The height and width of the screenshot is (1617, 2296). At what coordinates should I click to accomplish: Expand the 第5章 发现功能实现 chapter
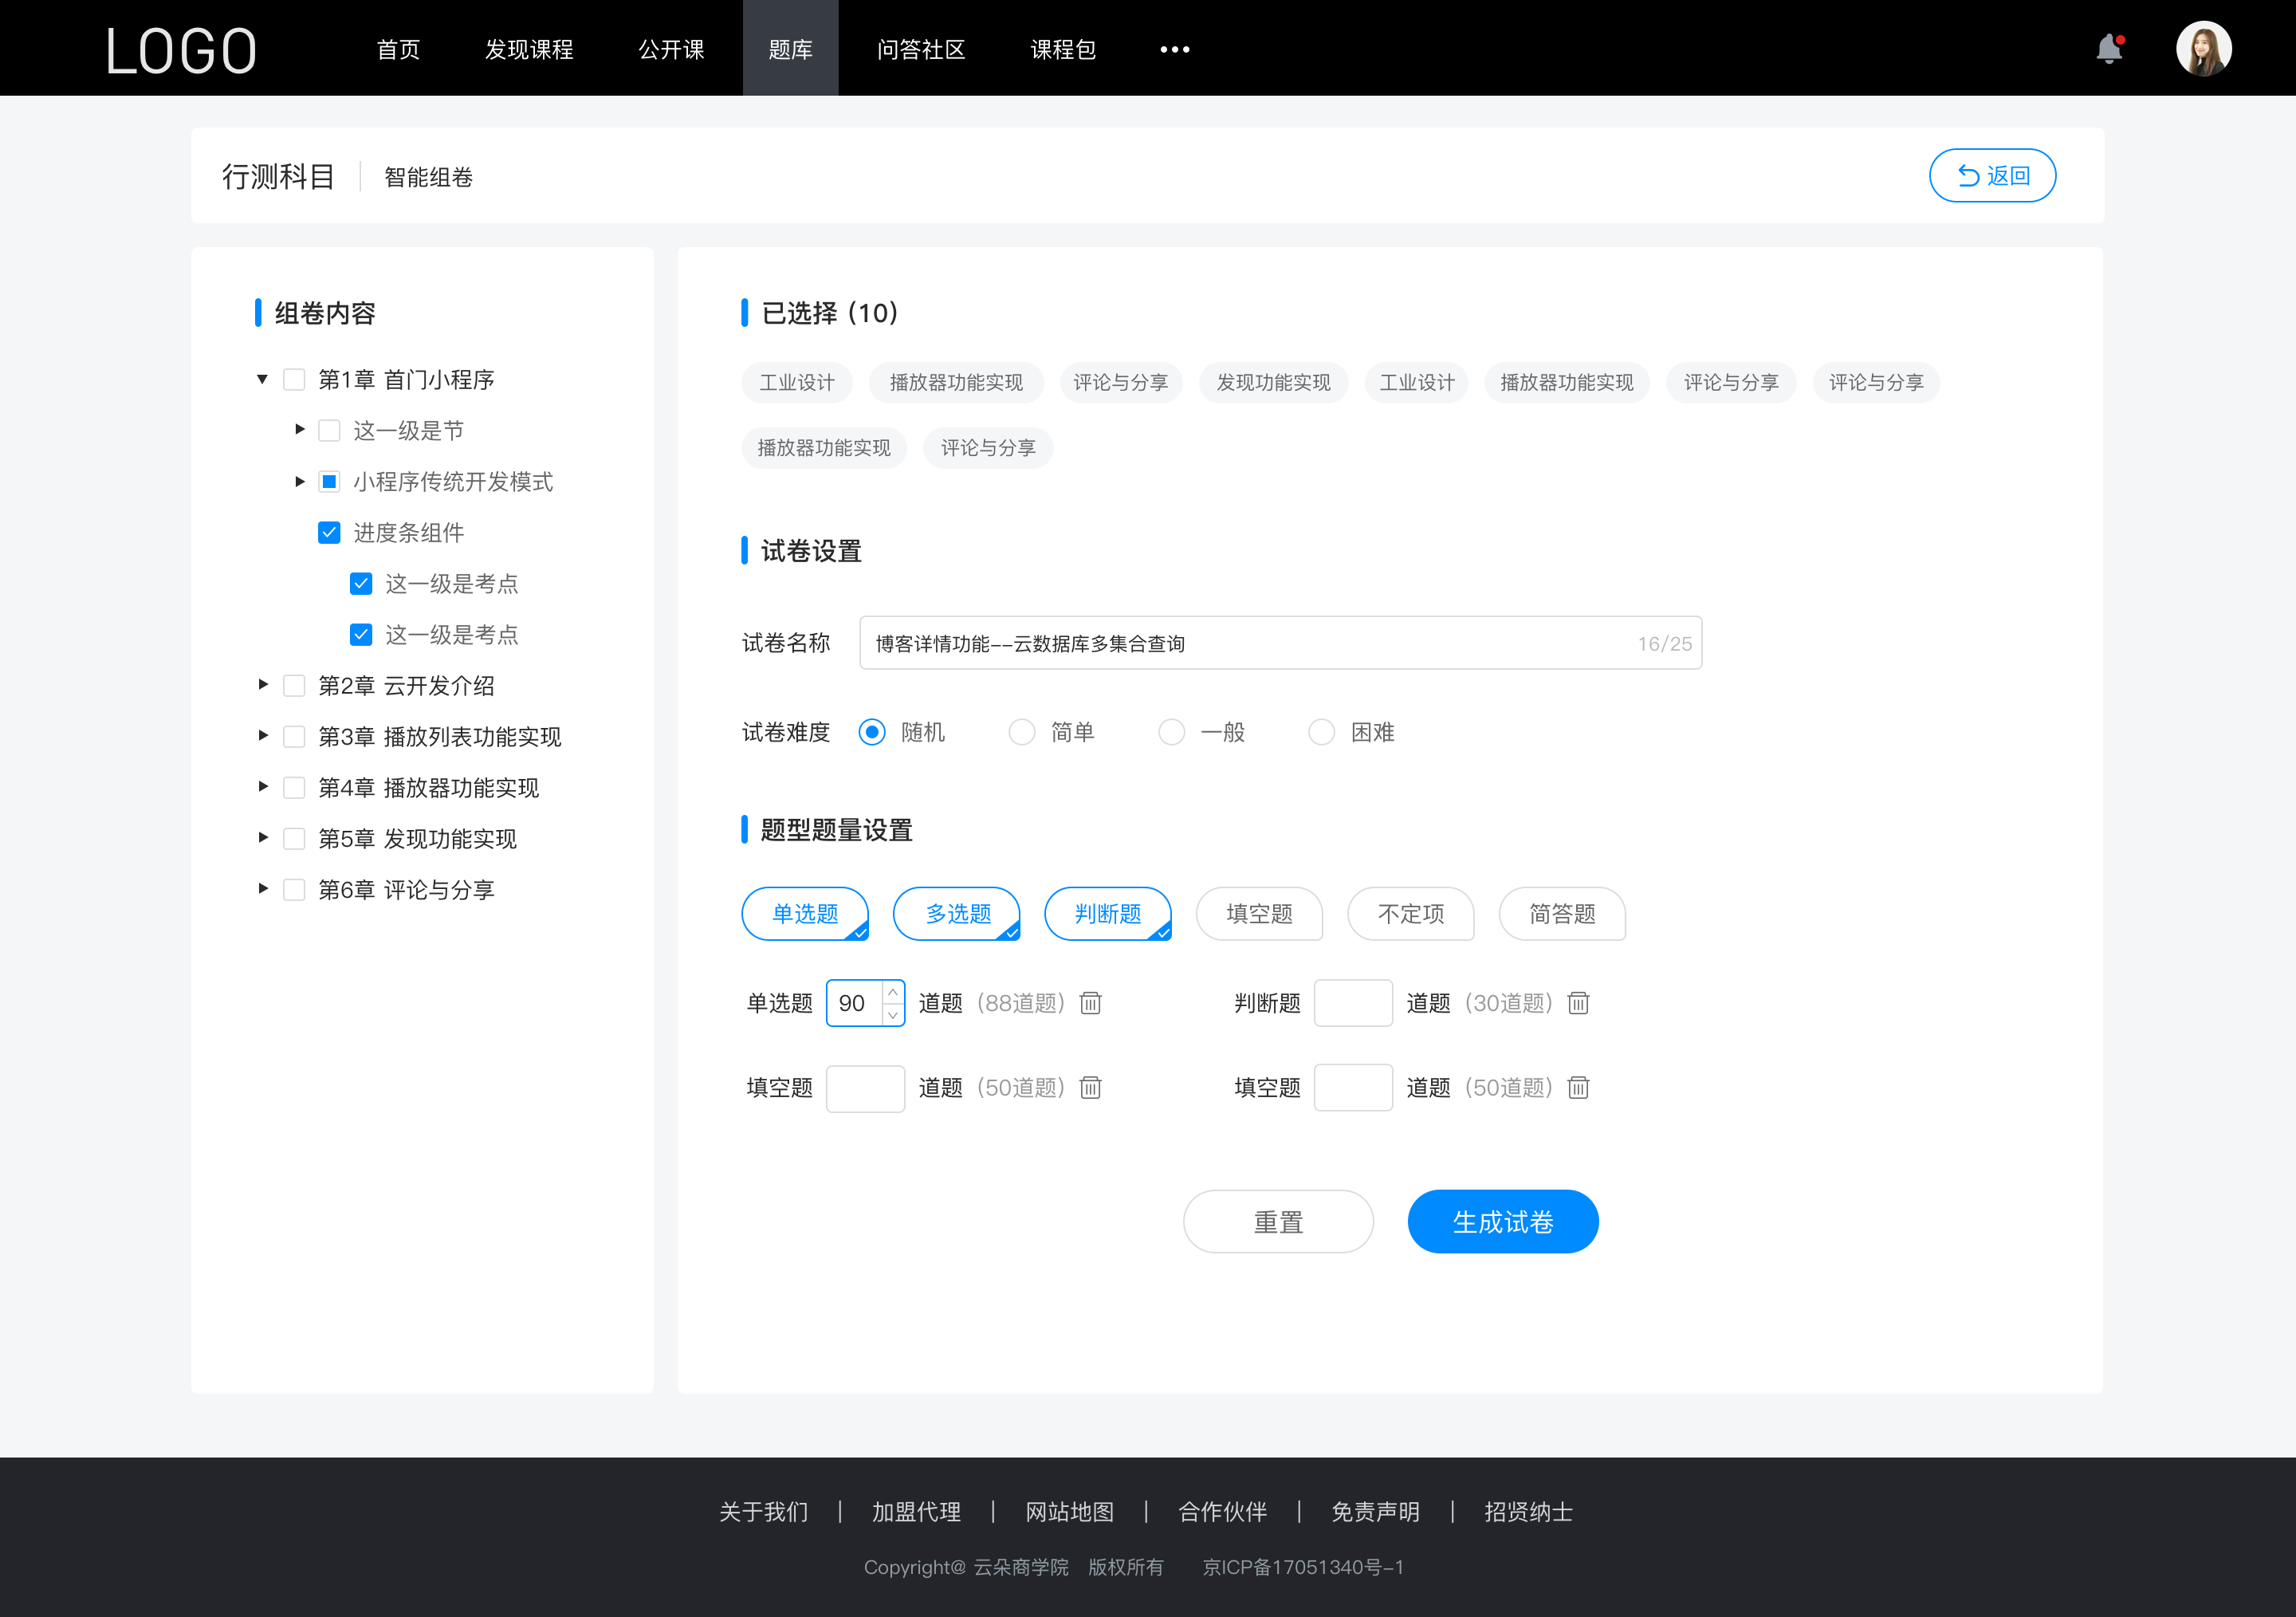click(259, 838)
